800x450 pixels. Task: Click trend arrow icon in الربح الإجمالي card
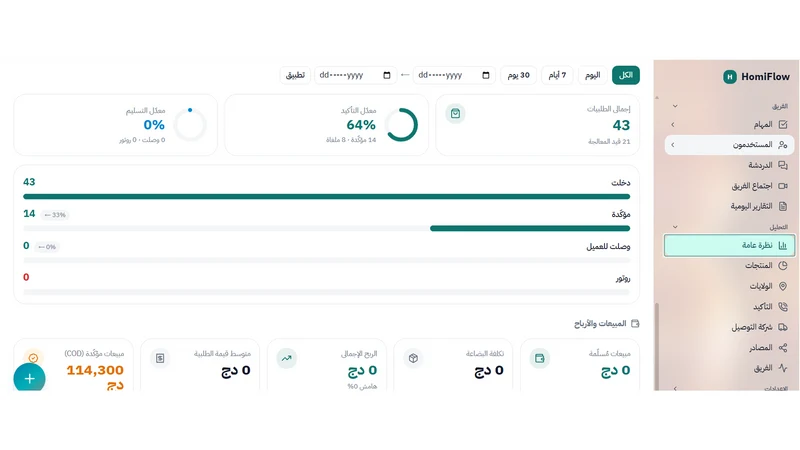pyautogui.click(x=287, y=358)
